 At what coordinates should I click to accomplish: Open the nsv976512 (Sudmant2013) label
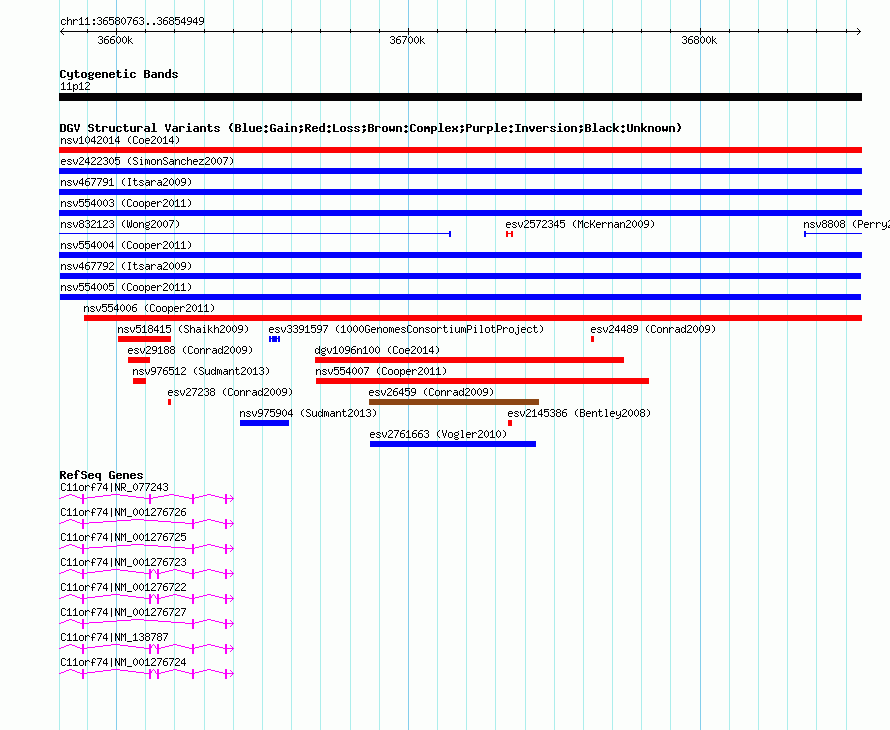[201, 371]
